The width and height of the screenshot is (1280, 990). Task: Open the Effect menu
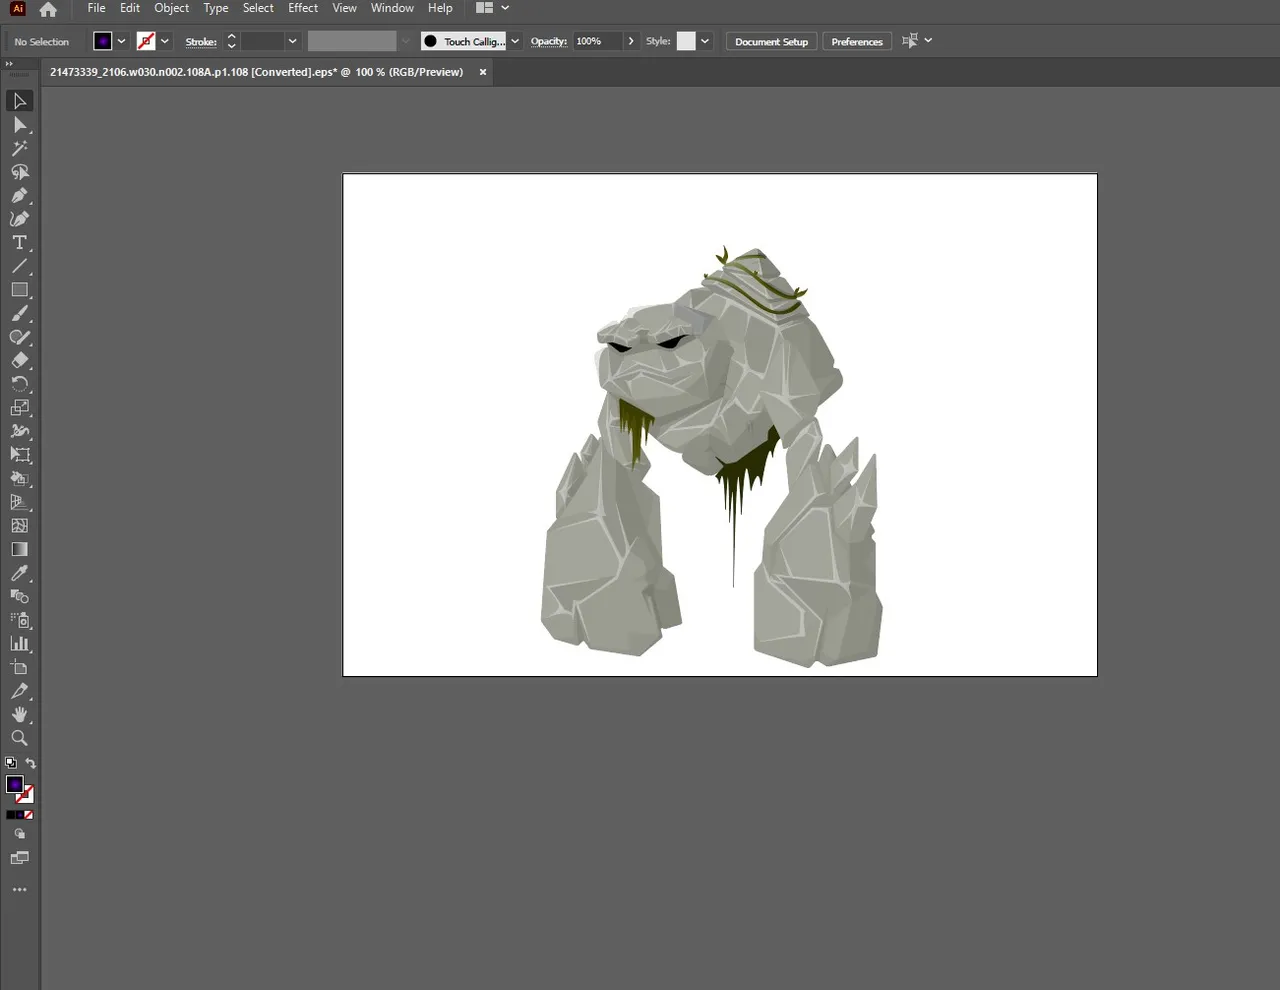click(303, 8)
